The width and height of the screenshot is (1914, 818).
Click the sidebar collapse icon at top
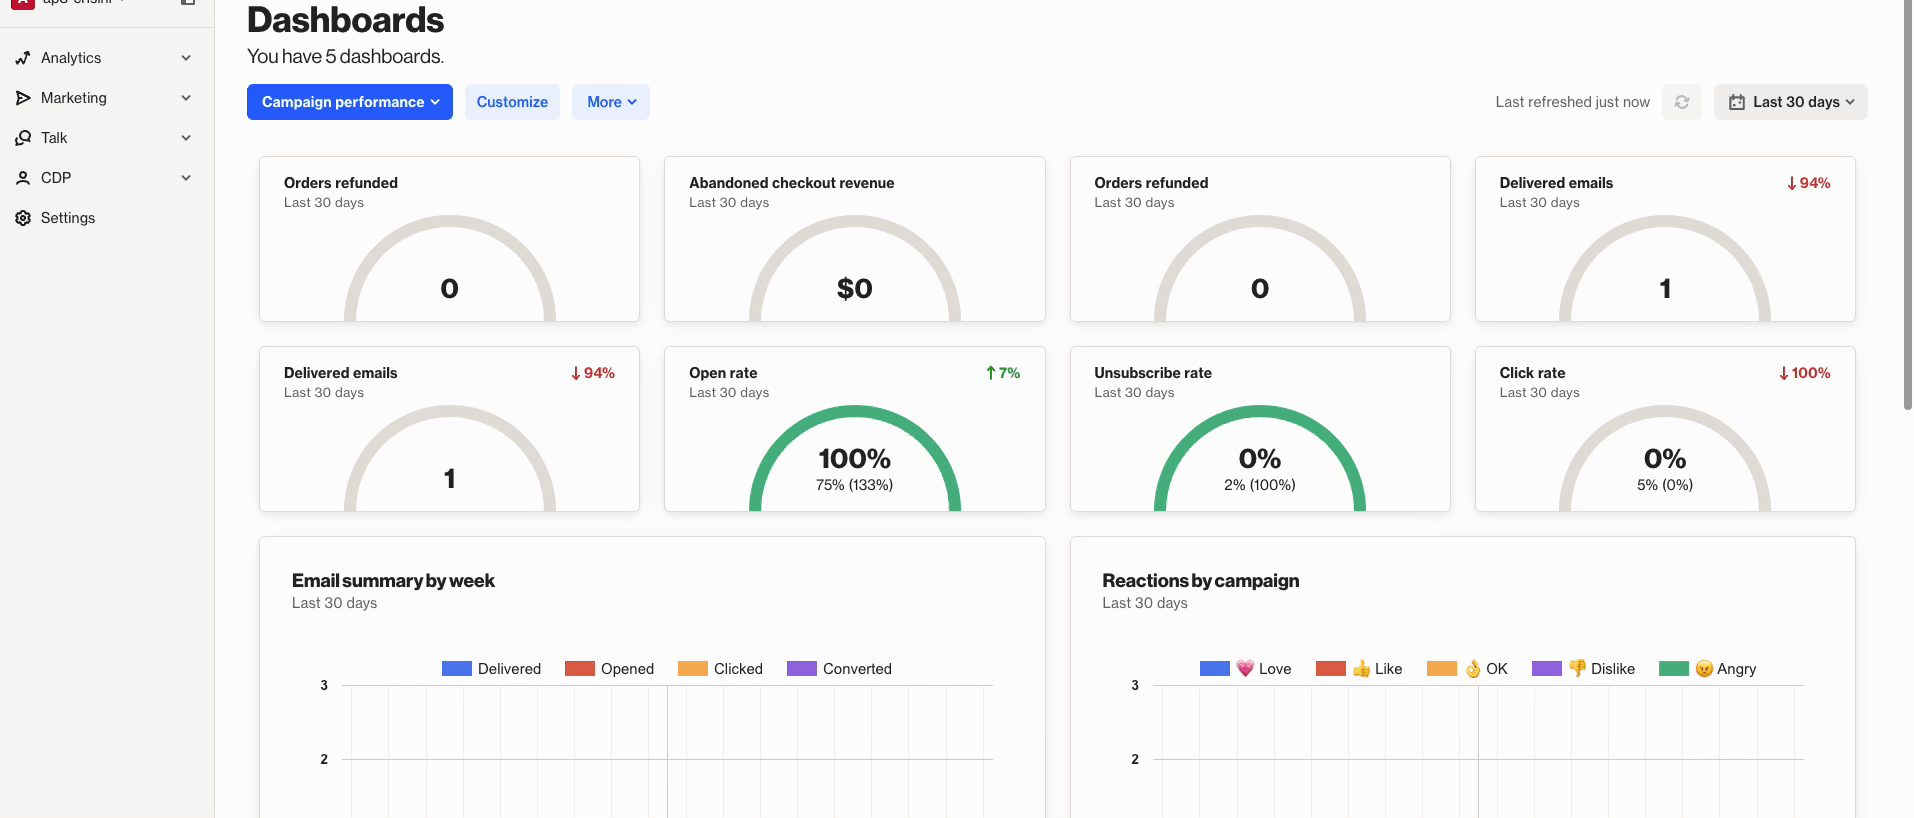(187, 3)
